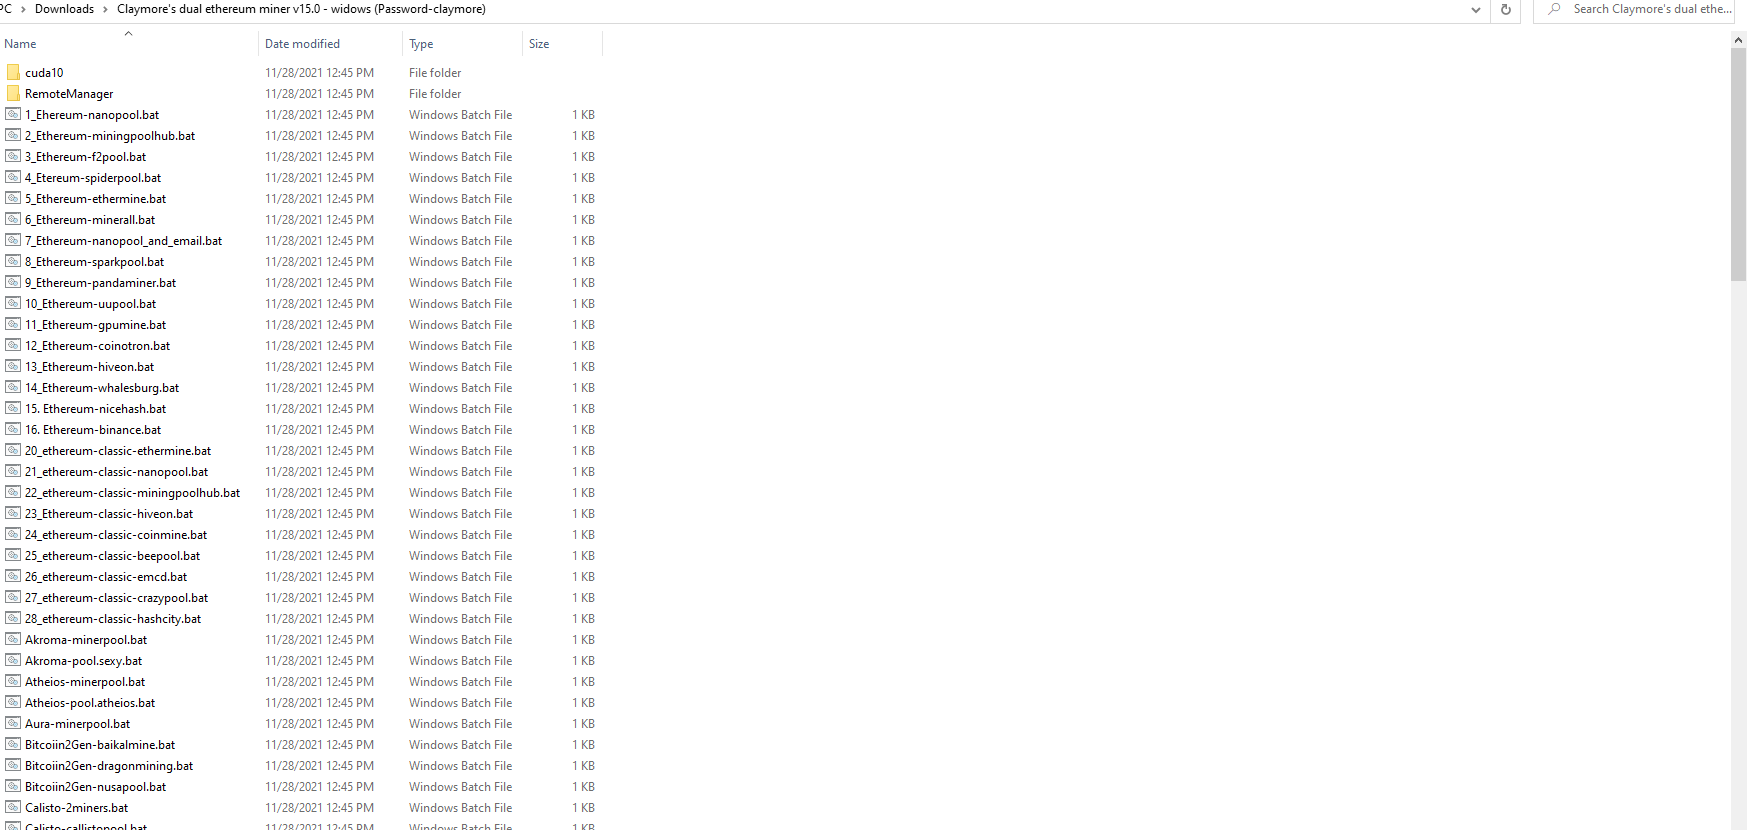Click the Aura-minerpool.bat file icon
The width and height of the screenshot is (1747, 830).
pyautogui.click(x=13, y=723)
